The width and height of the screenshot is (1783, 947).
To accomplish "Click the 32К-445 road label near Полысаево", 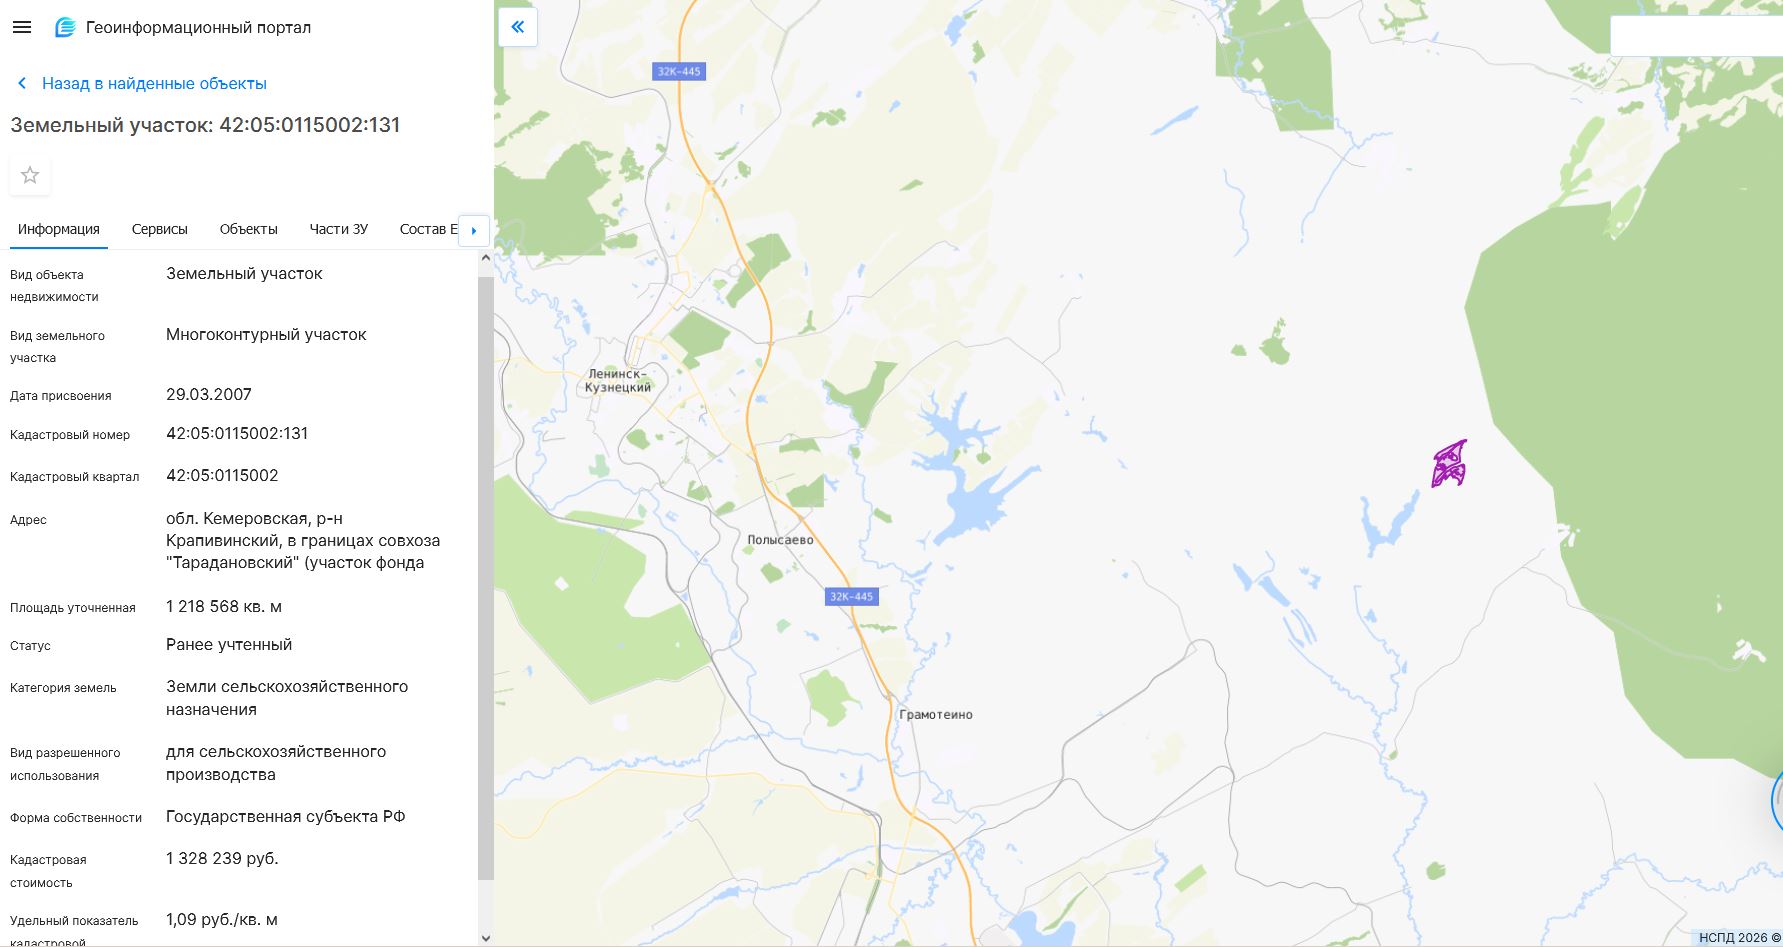I will 852,597.
